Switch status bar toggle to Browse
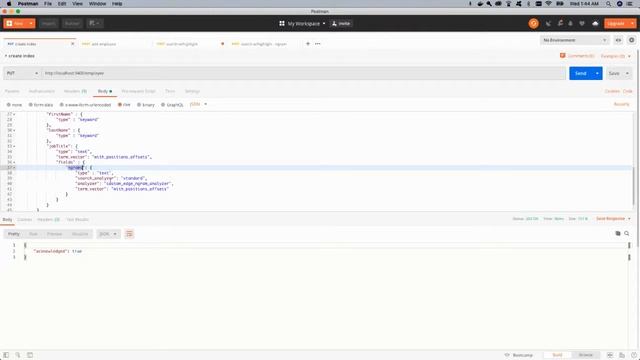Image resolution: width=640 pixels, height=360 pixels. (x=586, y=355)
